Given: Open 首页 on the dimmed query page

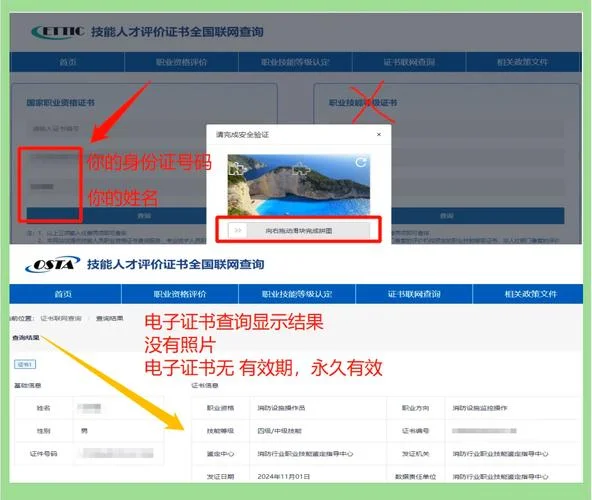Looking at the screenshot, I should coord(68,62).
